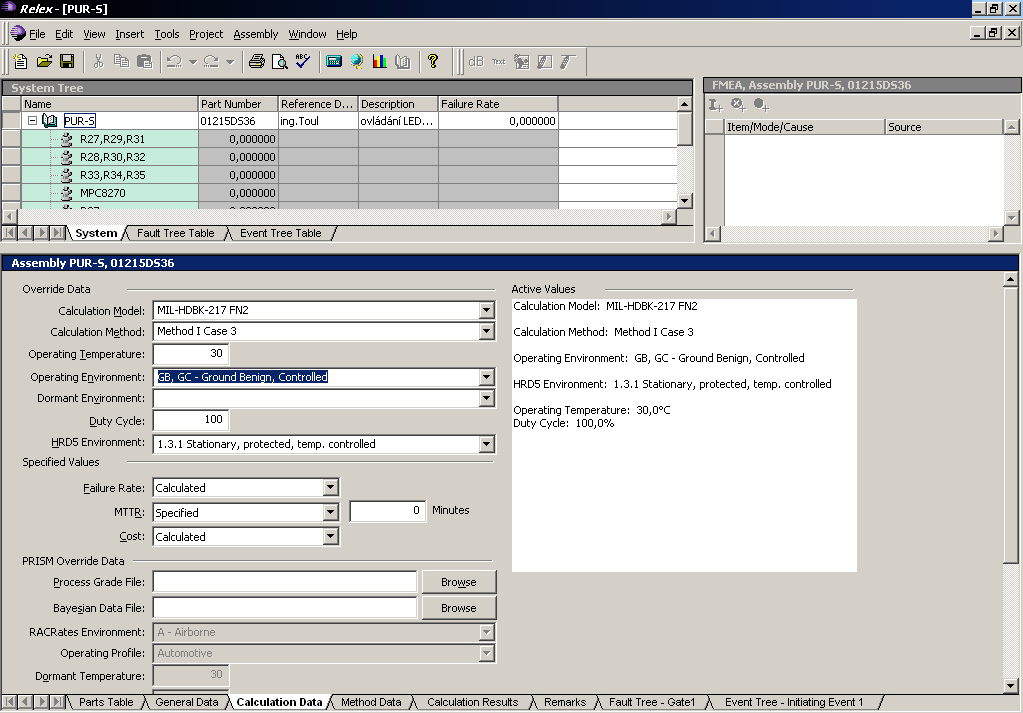Viewport: 1023px width, 713px height.
Task: Click the picture toolbar icon beside Text
Action: pyautogui.click(x=521, y=61)
